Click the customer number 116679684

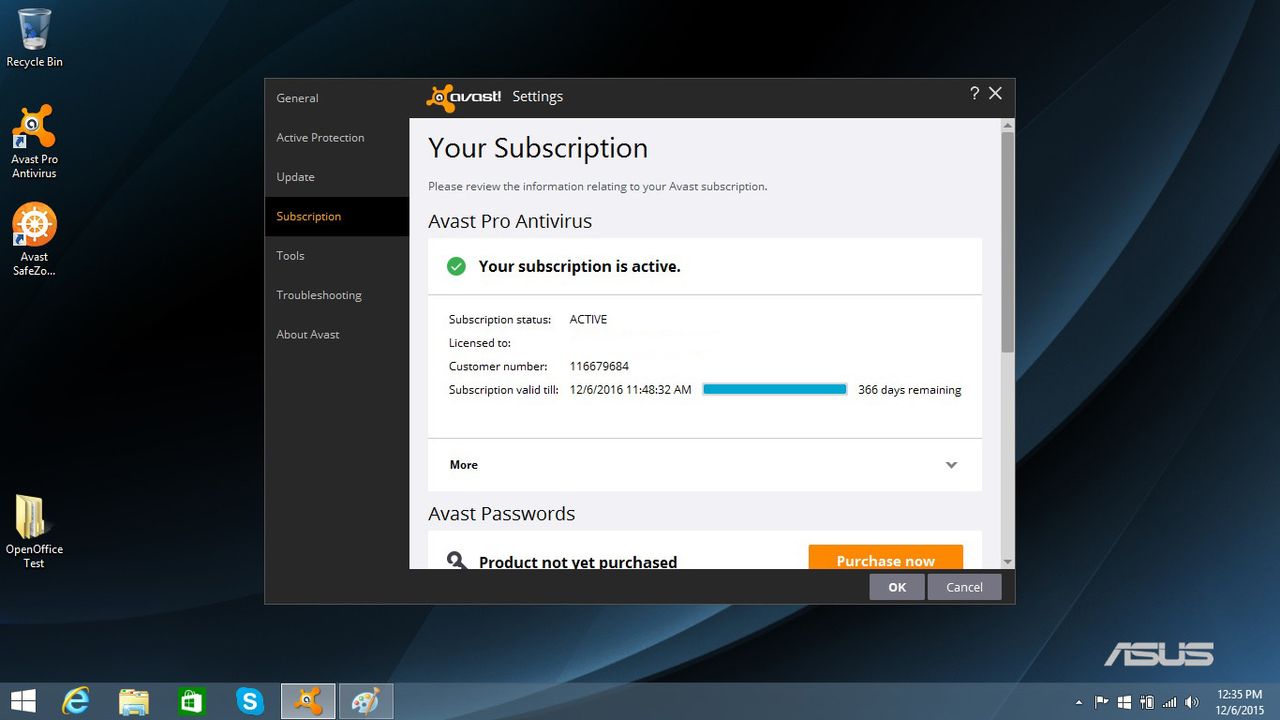point(599,366)
